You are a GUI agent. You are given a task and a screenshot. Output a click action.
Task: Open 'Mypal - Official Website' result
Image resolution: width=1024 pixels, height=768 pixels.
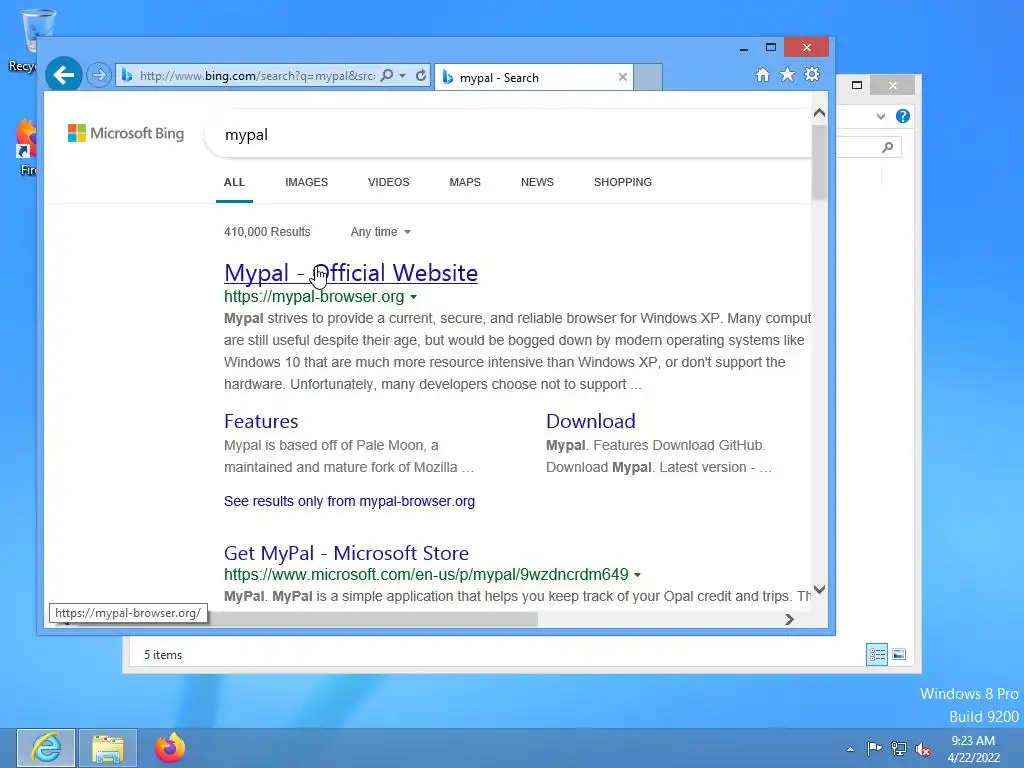[x=351, y=273]
